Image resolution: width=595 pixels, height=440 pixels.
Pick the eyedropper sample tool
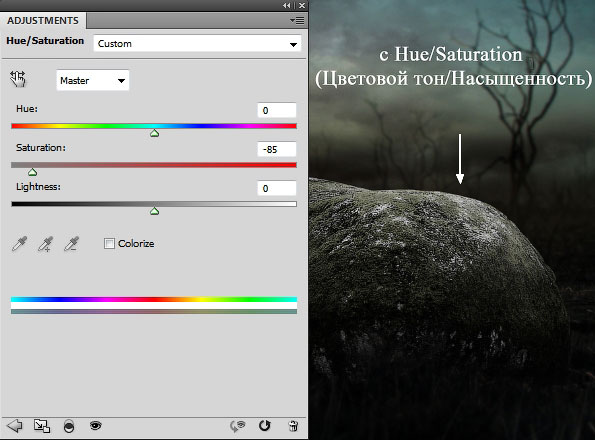(19, 244)
